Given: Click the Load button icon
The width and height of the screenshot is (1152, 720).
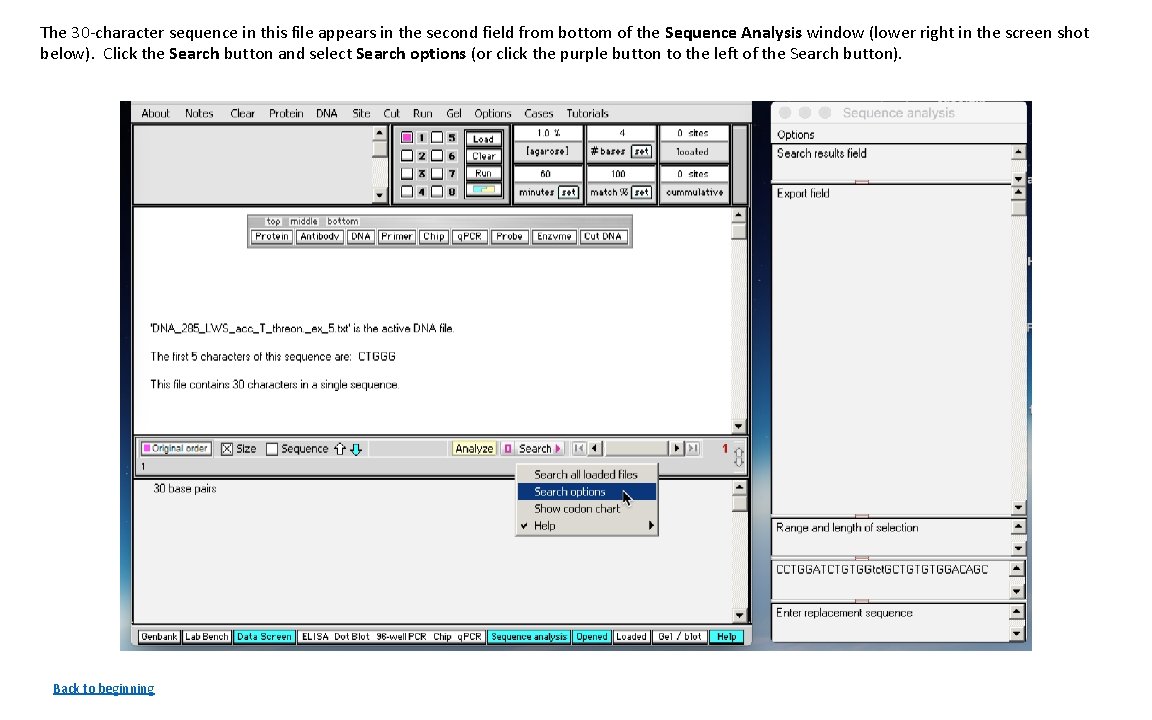Looking at the screenshot, I should coord(484,140).
